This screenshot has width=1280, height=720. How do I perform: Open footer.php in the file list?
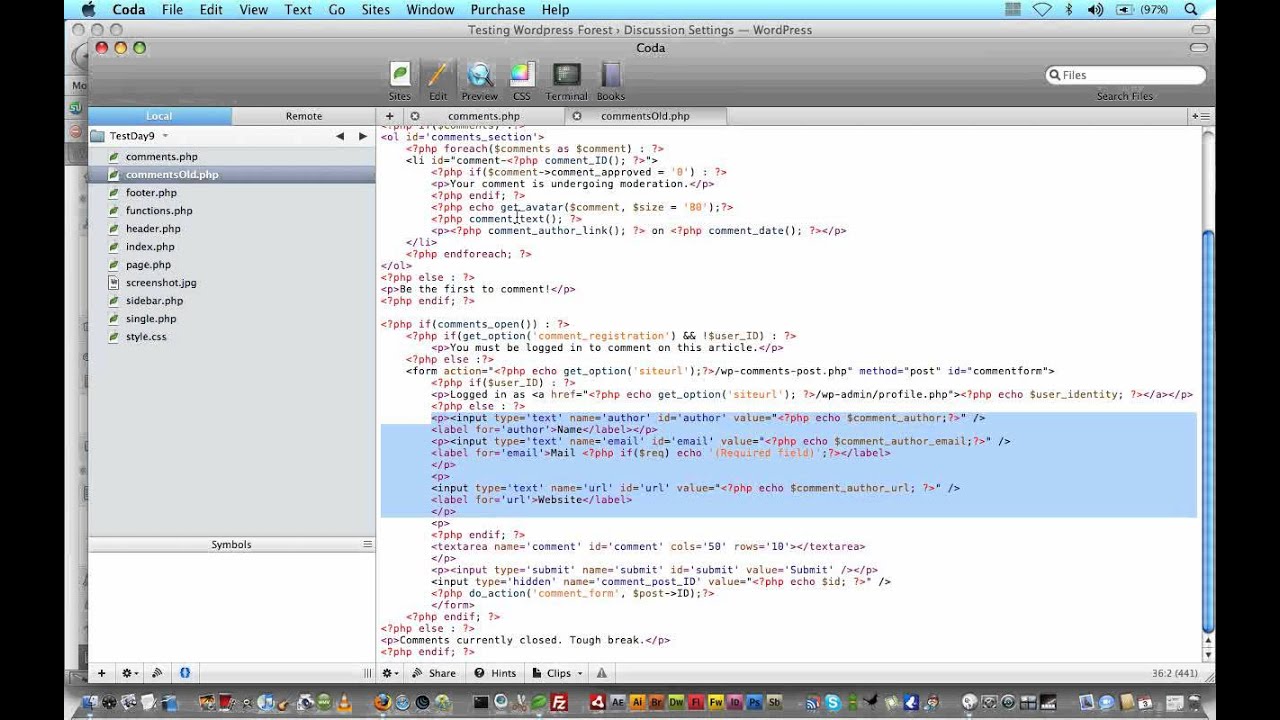point(151,193)
